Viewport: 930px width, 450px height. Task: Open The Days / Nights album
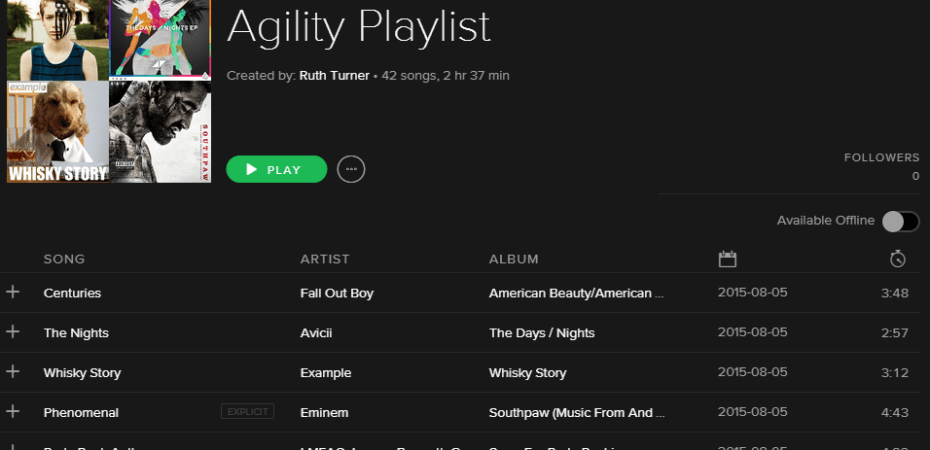click(541, 333)
